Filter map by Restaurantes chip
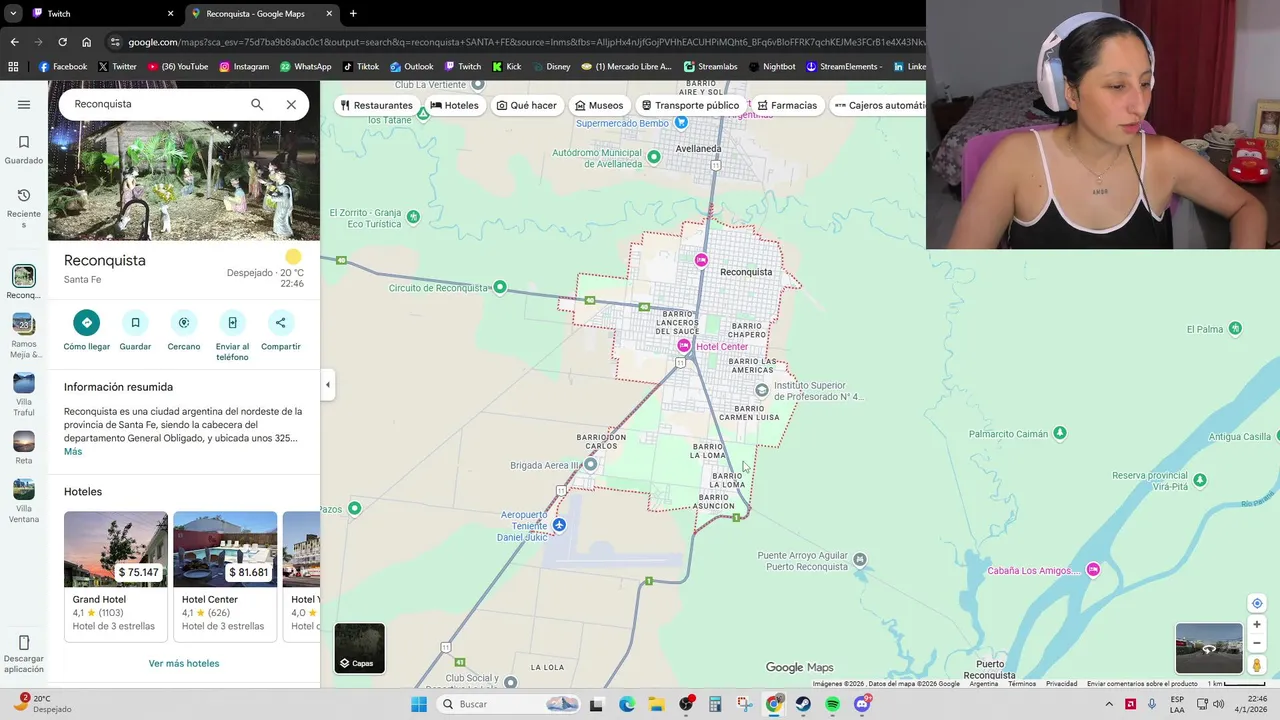The height and width of the screenshot is (720, 1280). (x=376, y=105)
